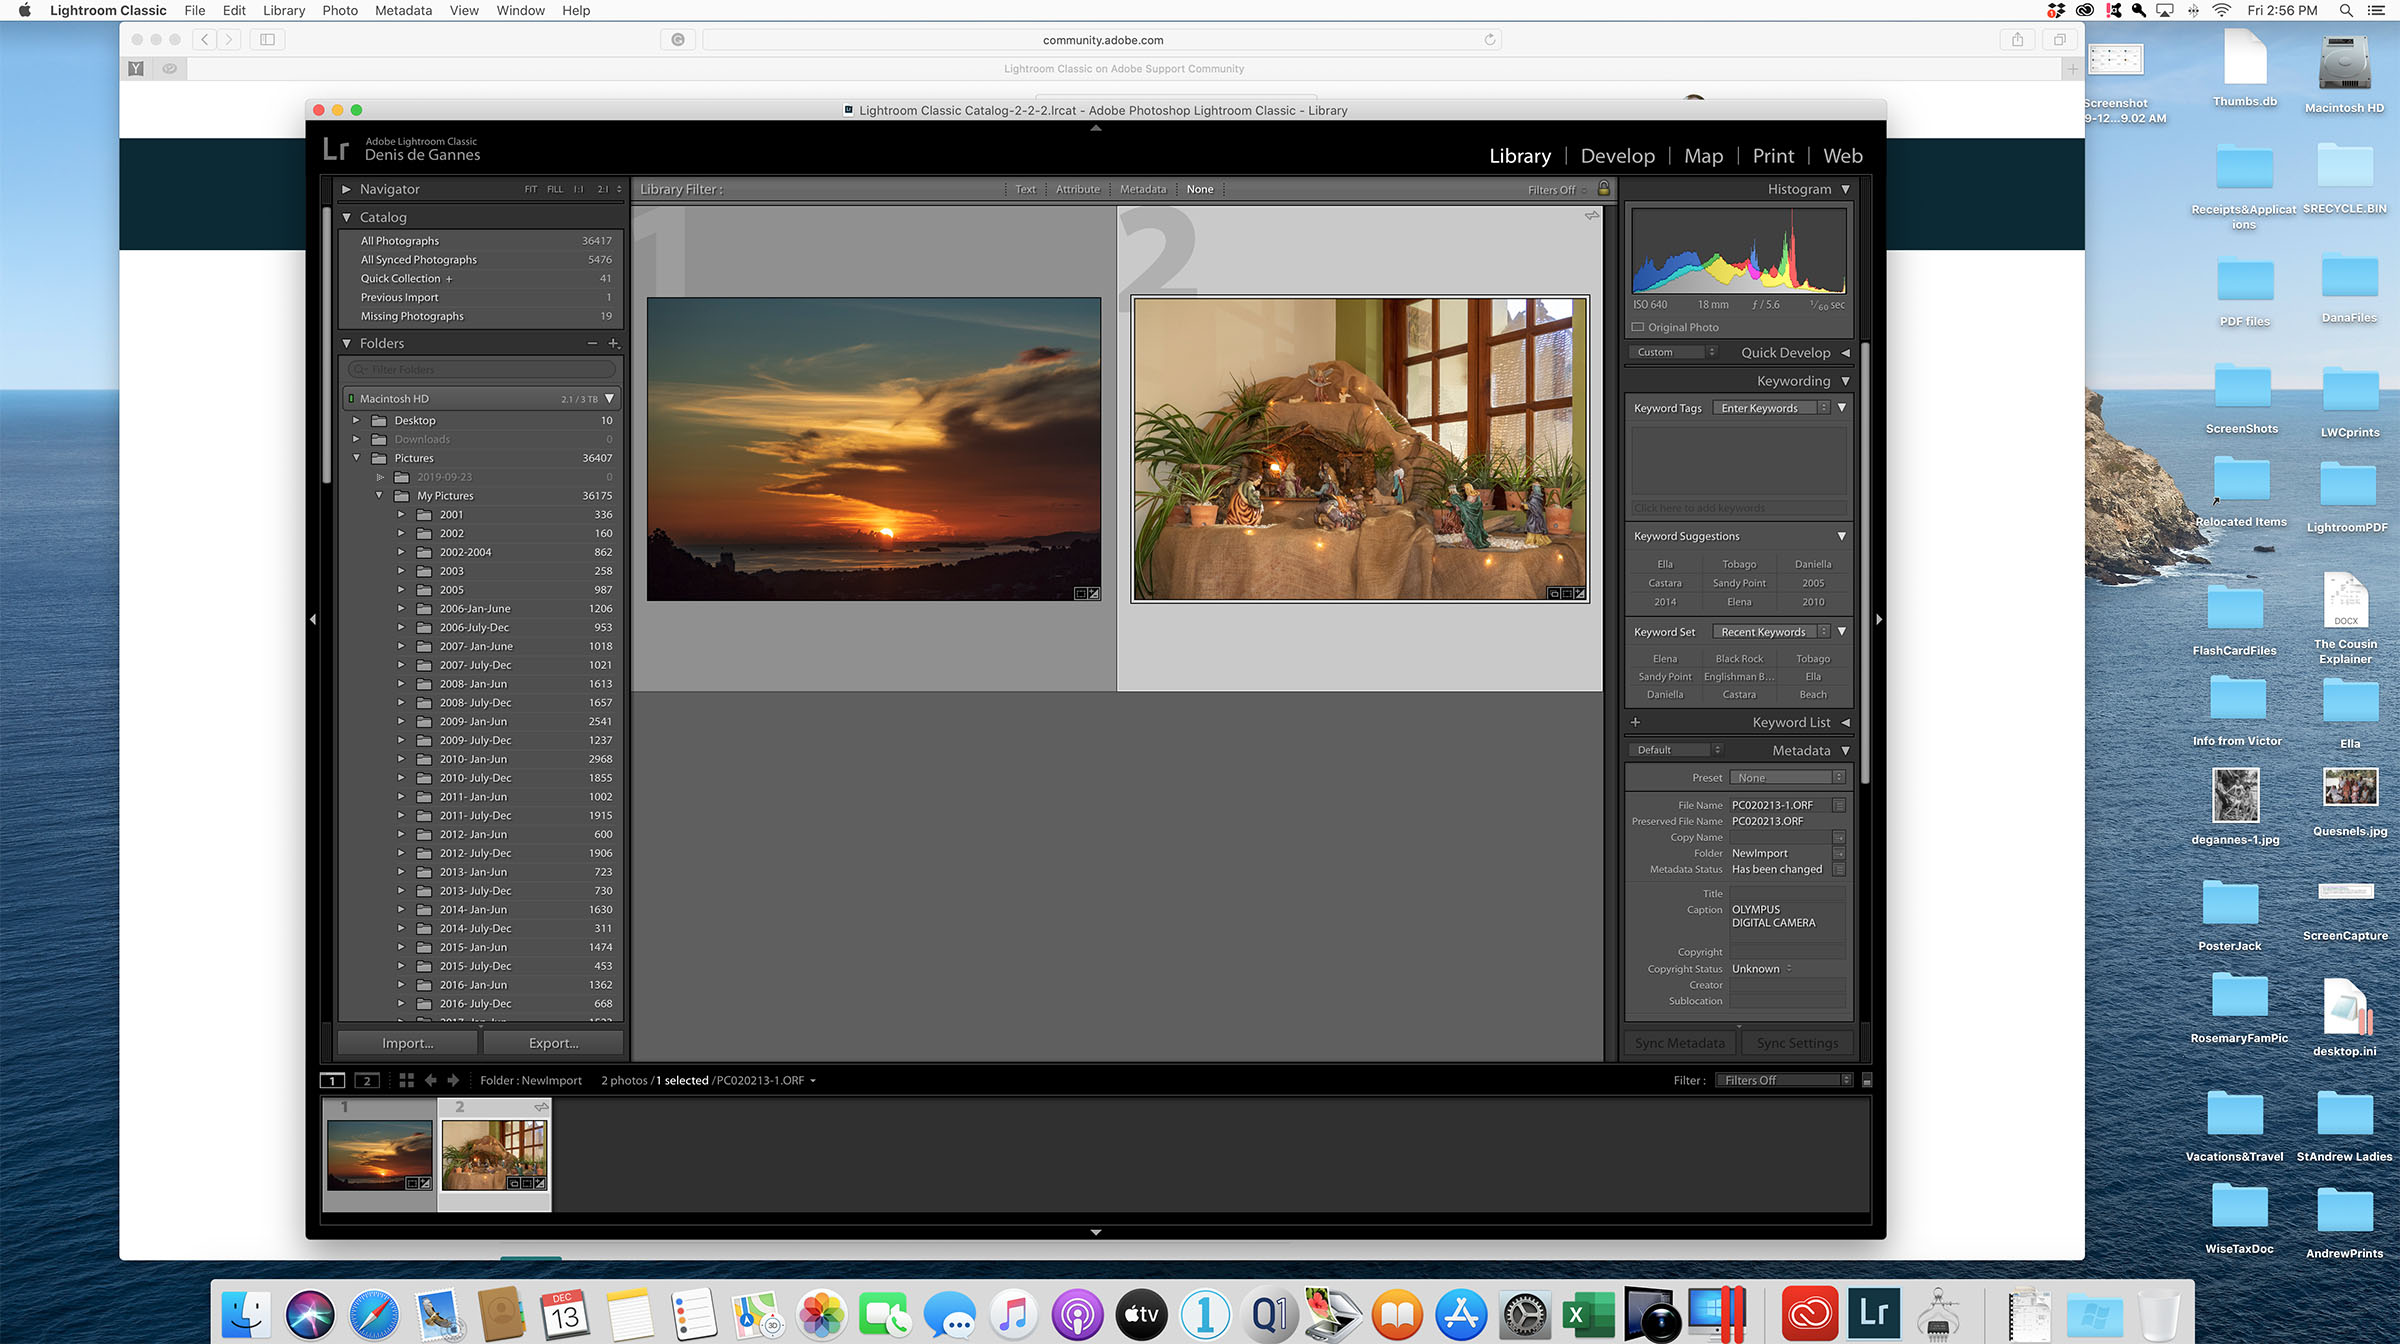The height and width of the screenshot is (1344, 2400).
Task: Check the Original Photo checkbox under the Histogram
Action: click(1638, 327)
